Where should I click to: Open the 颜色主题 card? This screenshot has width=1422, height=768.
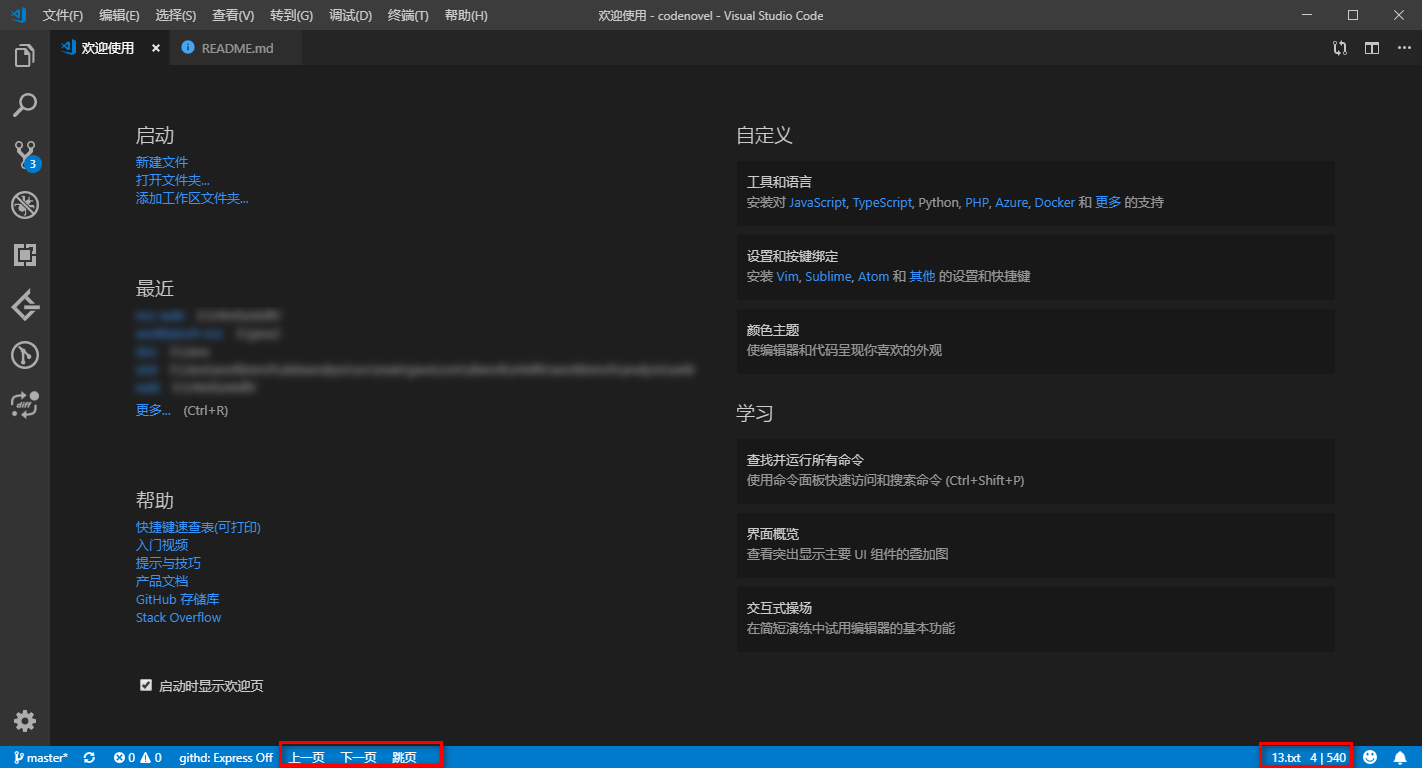click(x=1036, y=341)
